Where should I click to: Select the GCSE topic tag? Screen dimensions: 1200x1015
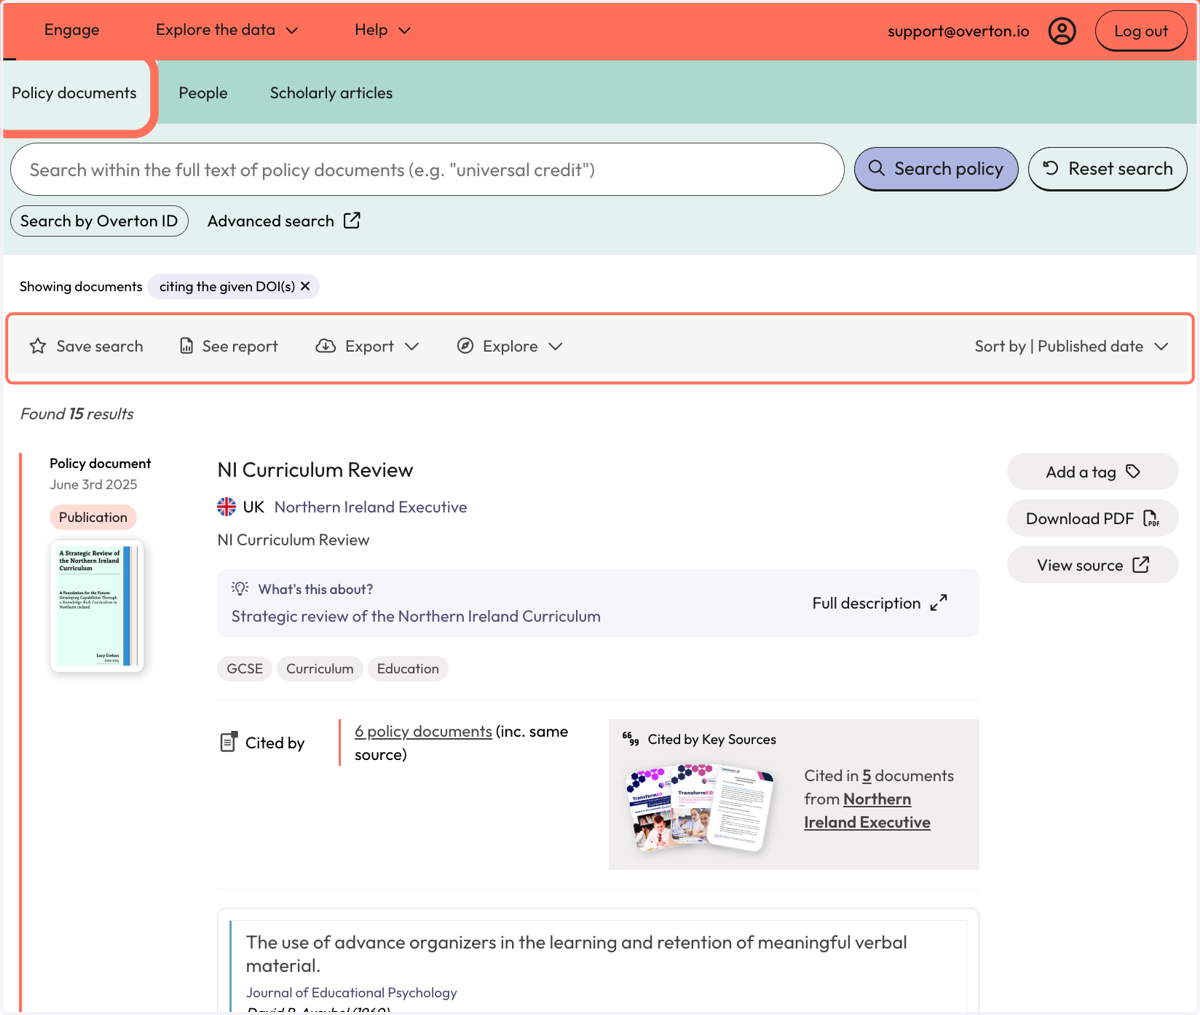(245, 669)
